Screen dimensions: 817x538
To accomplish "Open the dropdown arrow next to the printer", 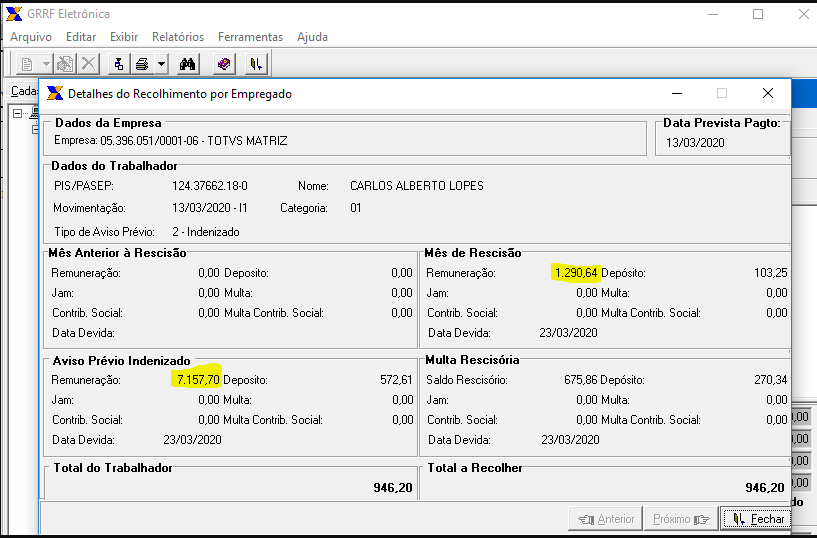I will click(162, 64).
